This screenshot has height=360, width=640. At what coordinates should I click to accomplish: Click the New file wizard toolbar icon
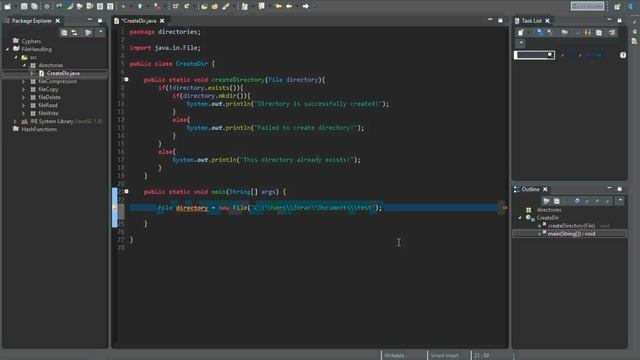[8, 6]
